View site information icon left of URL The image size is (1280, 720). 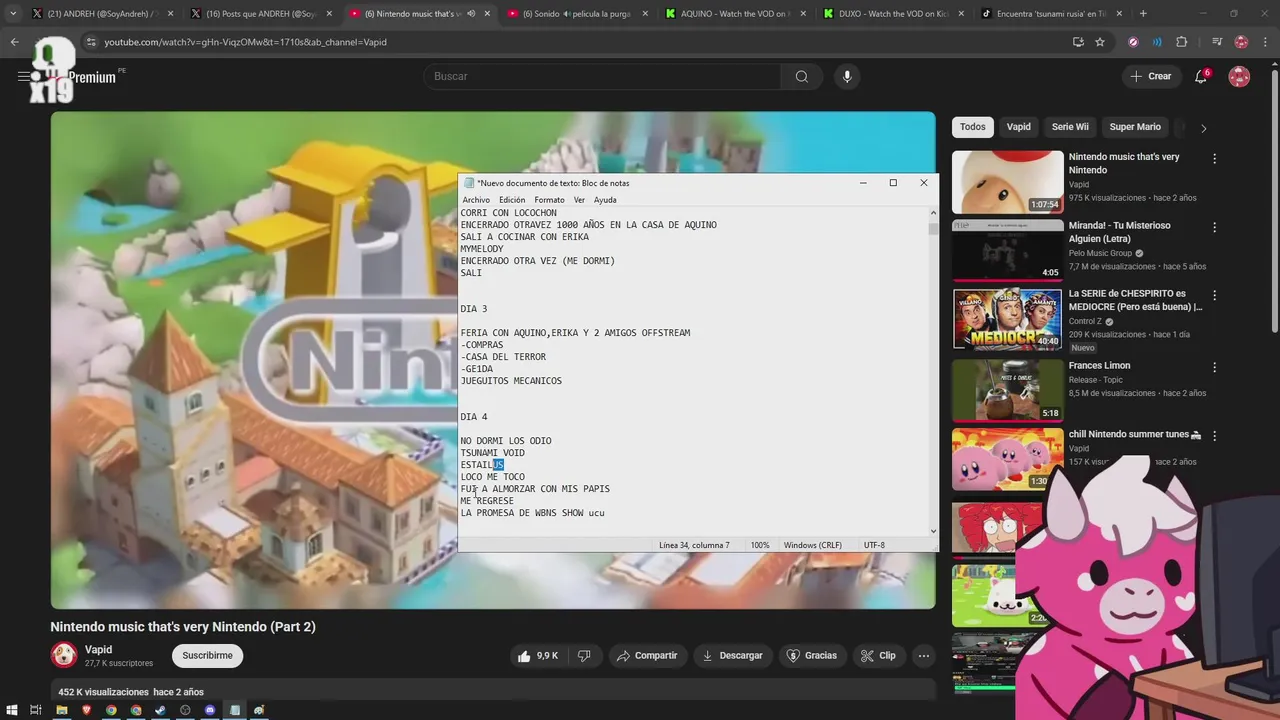(x=91, y=42)
